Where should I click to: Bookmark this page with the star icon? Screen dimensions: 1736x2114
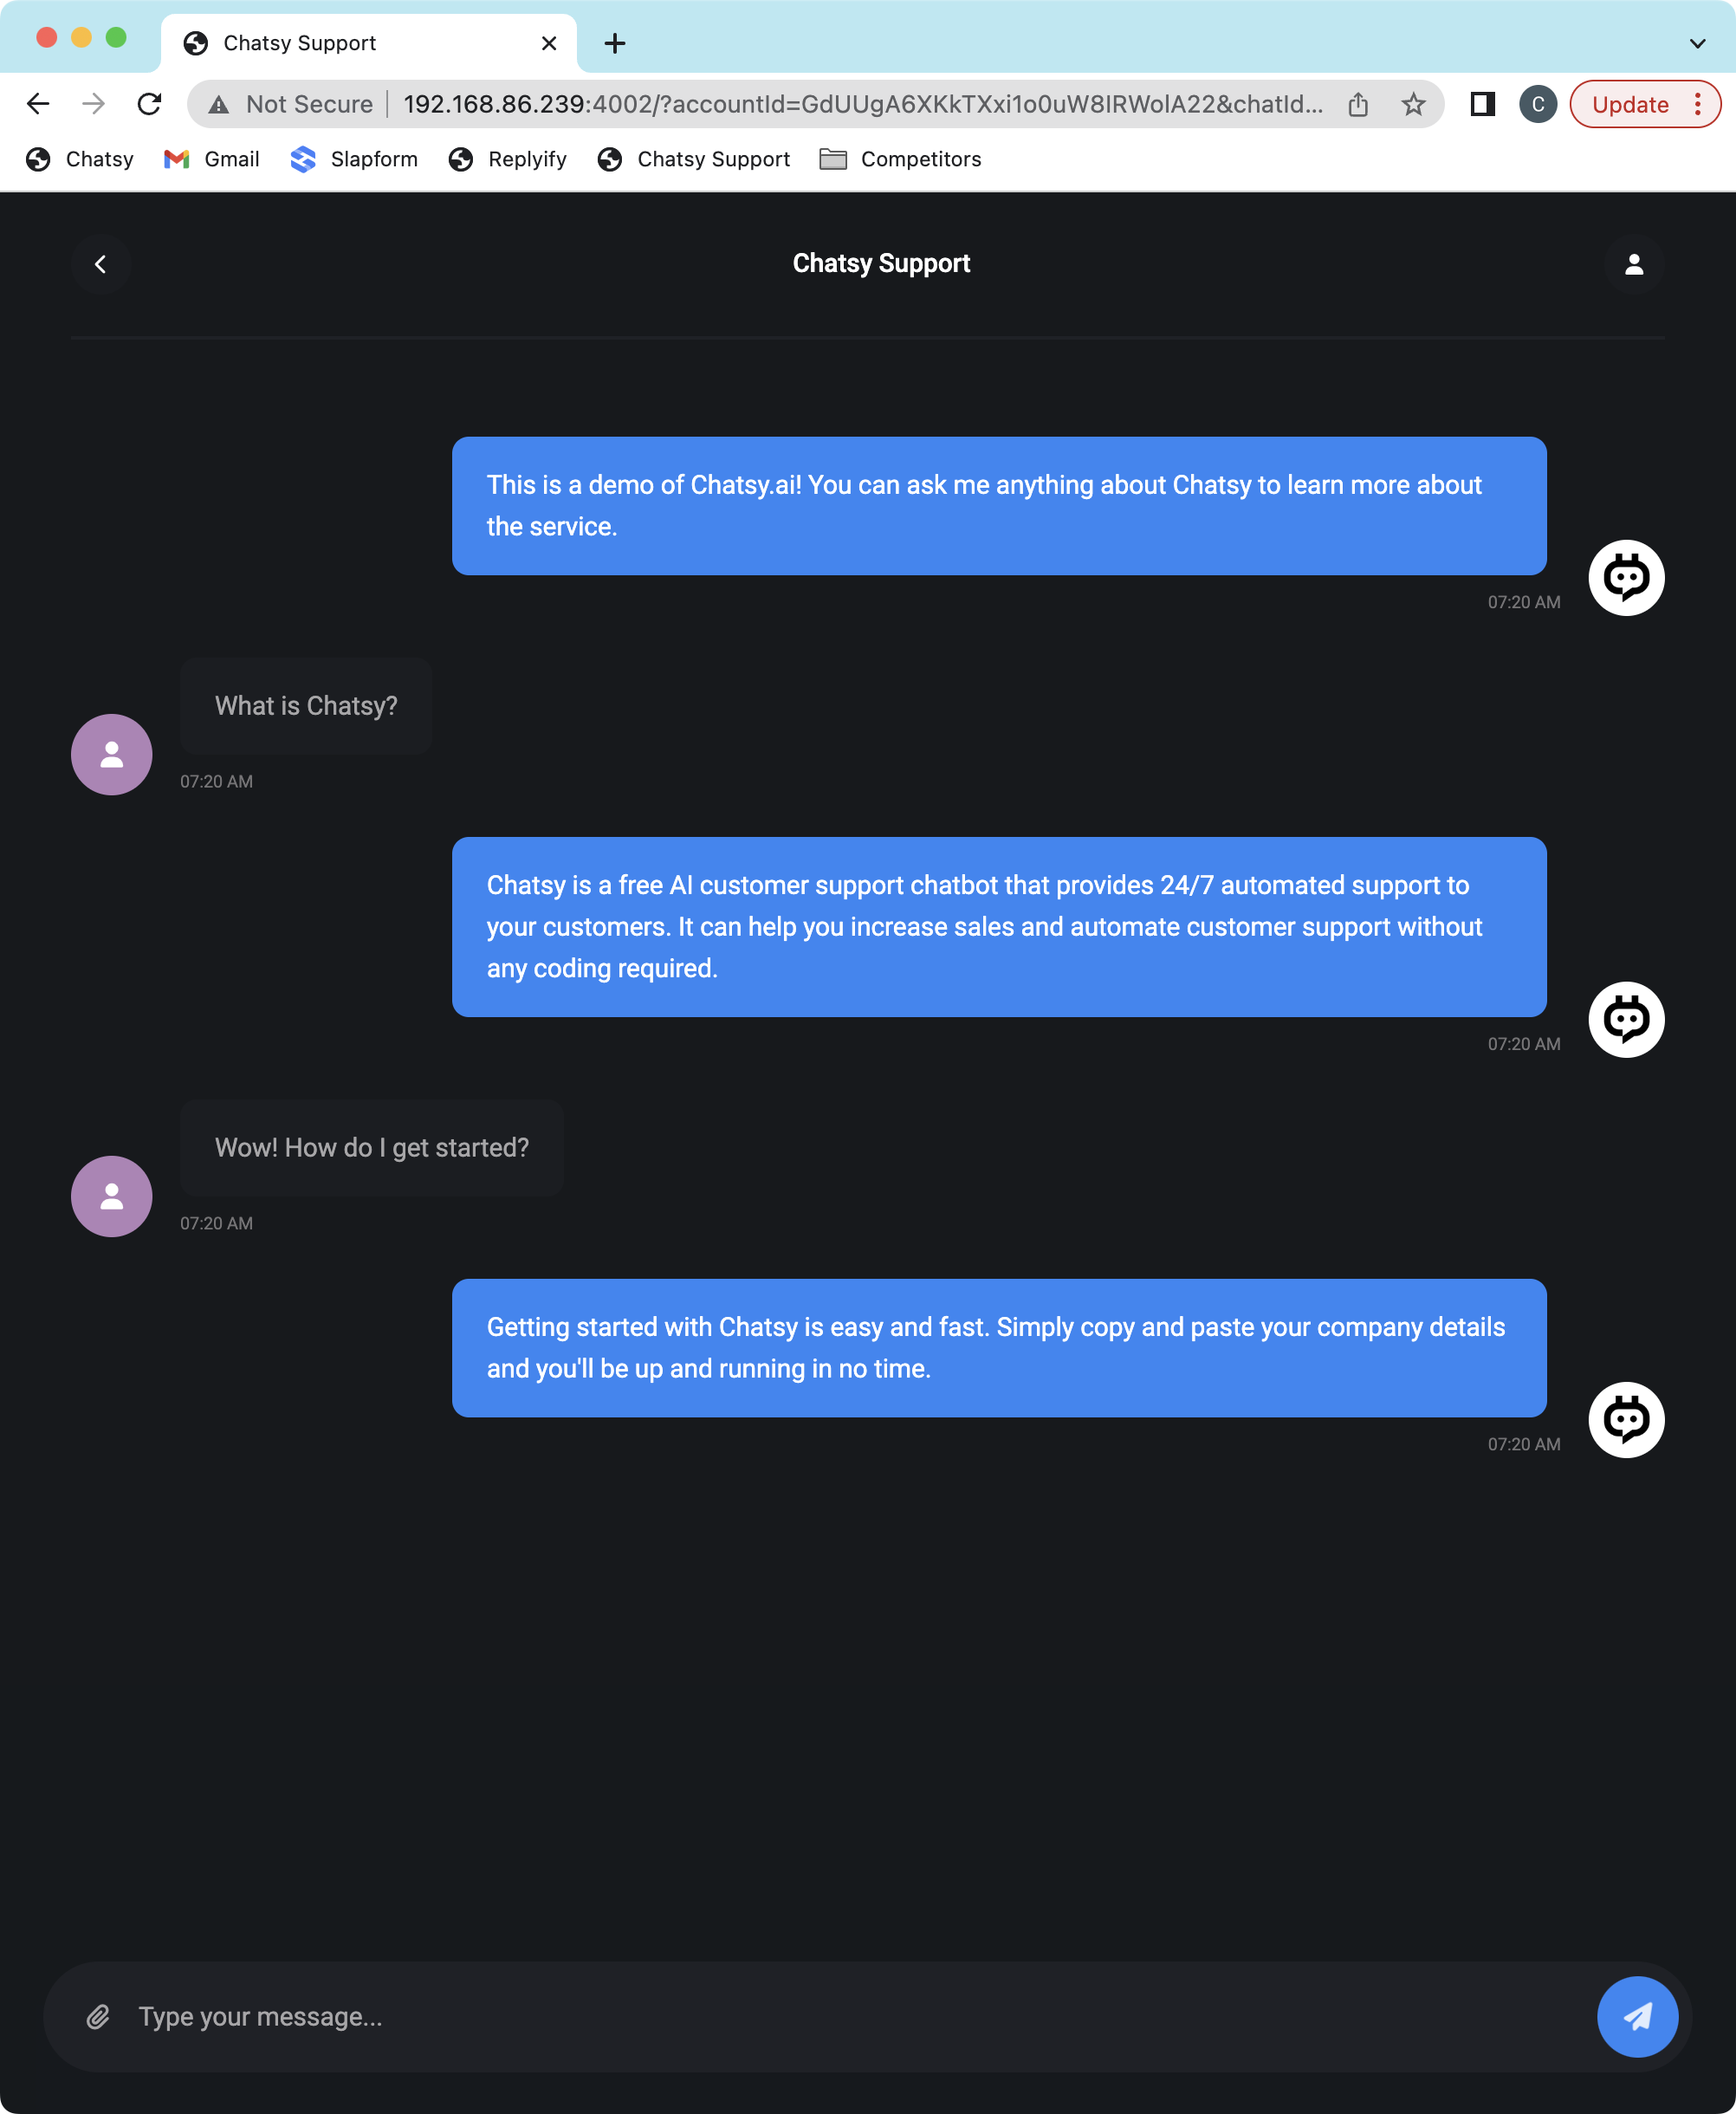(x=1413, y=104)
